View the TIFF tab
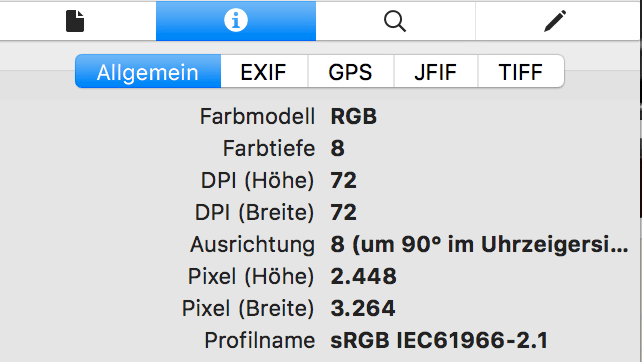This screenshot has height=362, width=642. pyautogui.click(x=520, y=72)
